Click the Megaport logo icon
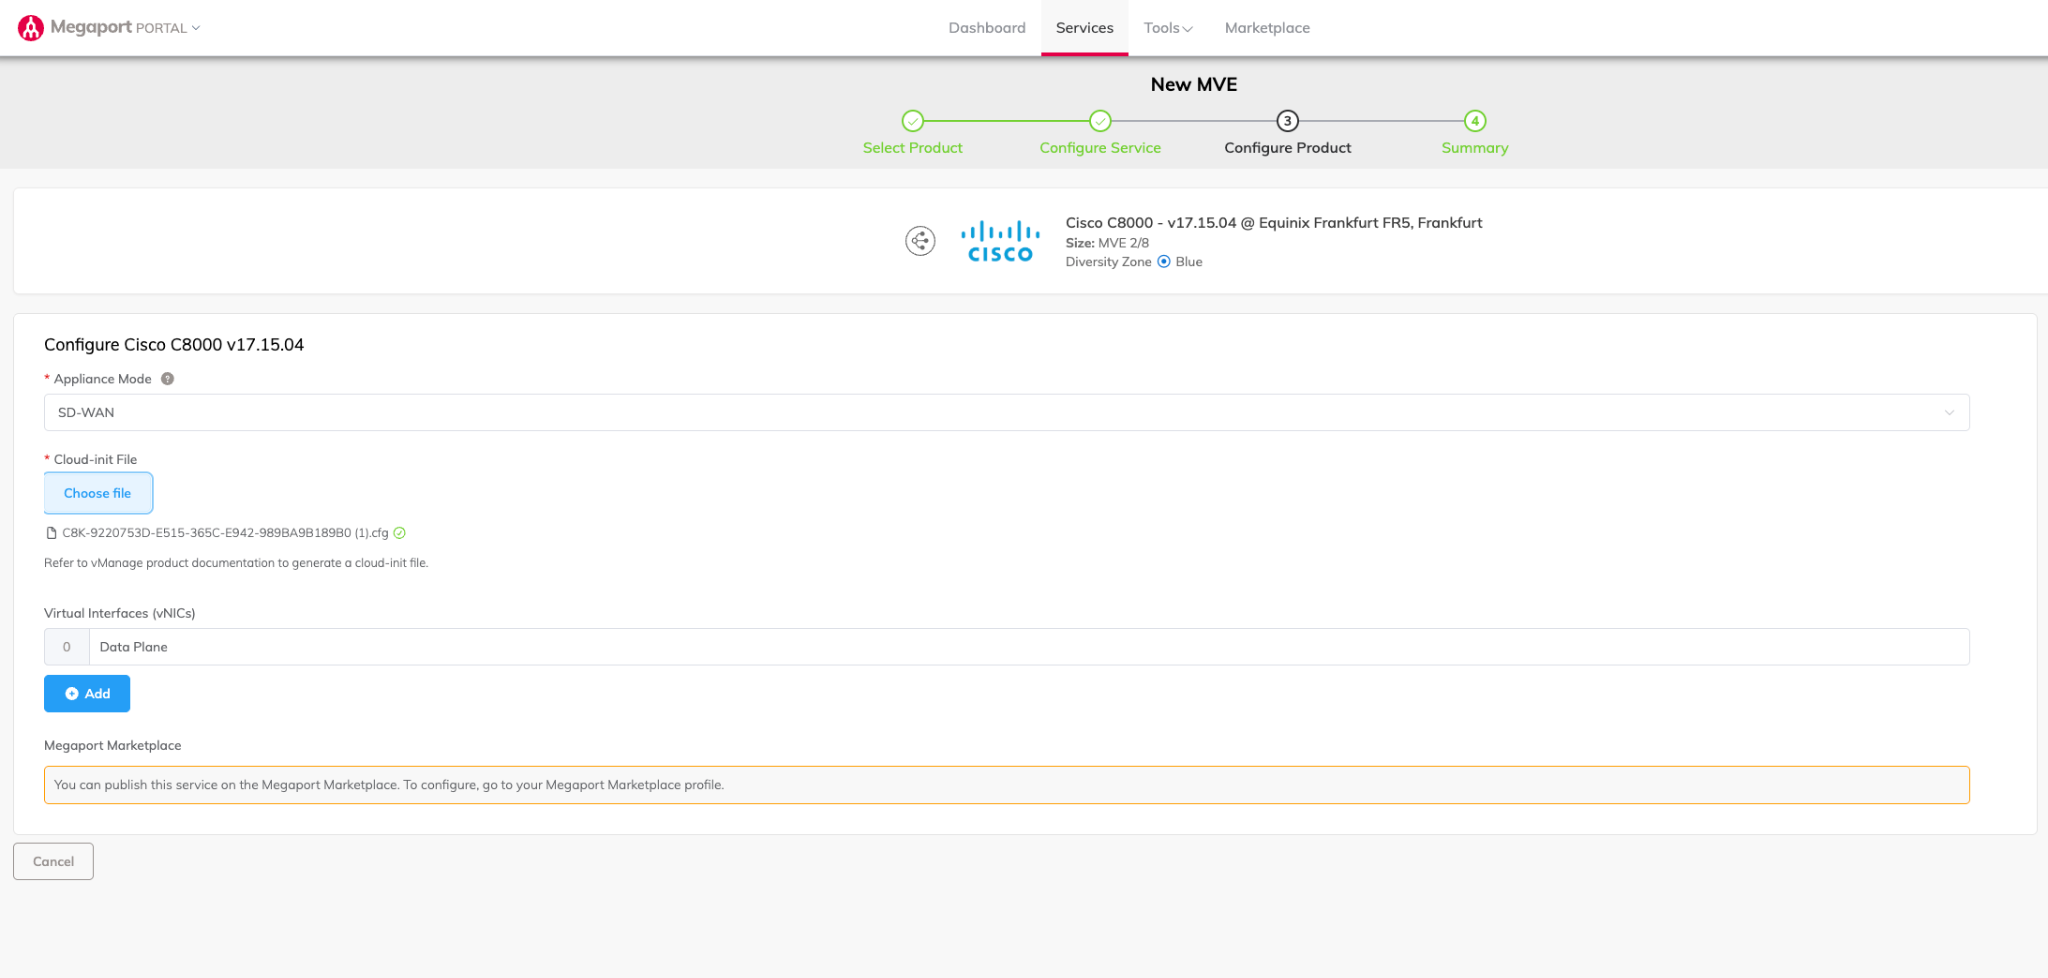This screenshot has height=978, width=2048. pos(31,28)
